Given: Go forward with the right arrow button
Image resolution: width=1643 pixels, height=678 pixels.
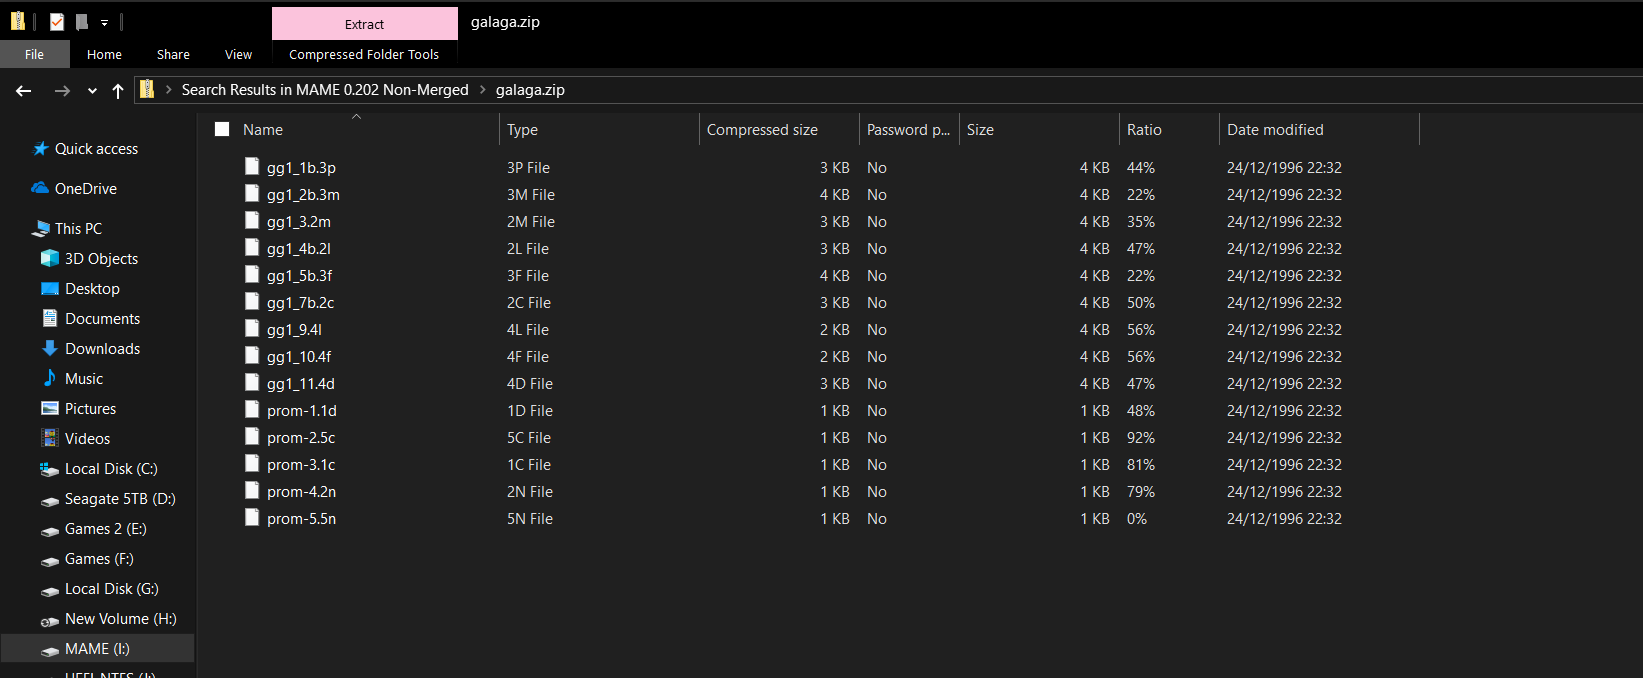Looking at the screenshot, I should [x=62, y=91].
